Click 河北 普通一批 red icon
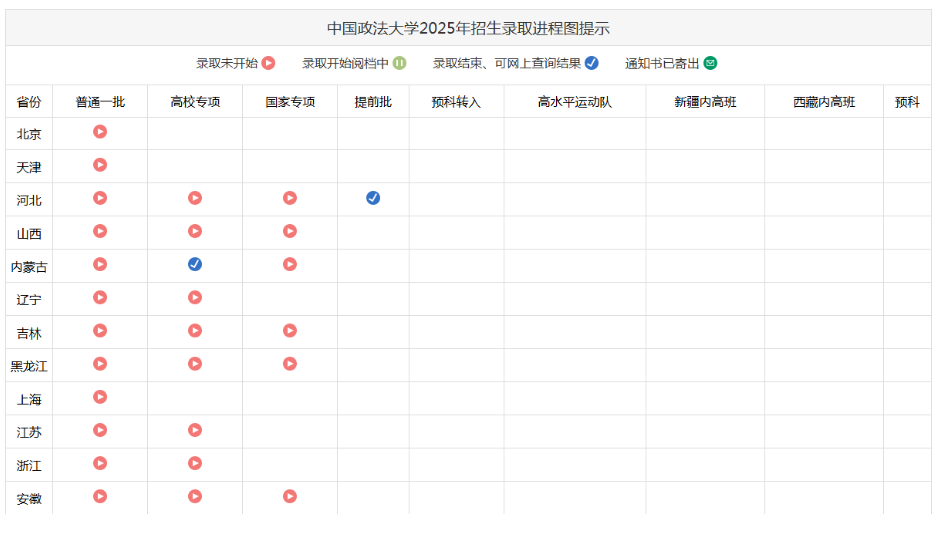Image resolution: width=940 pixels, height=536 pixels. [100, 198]
